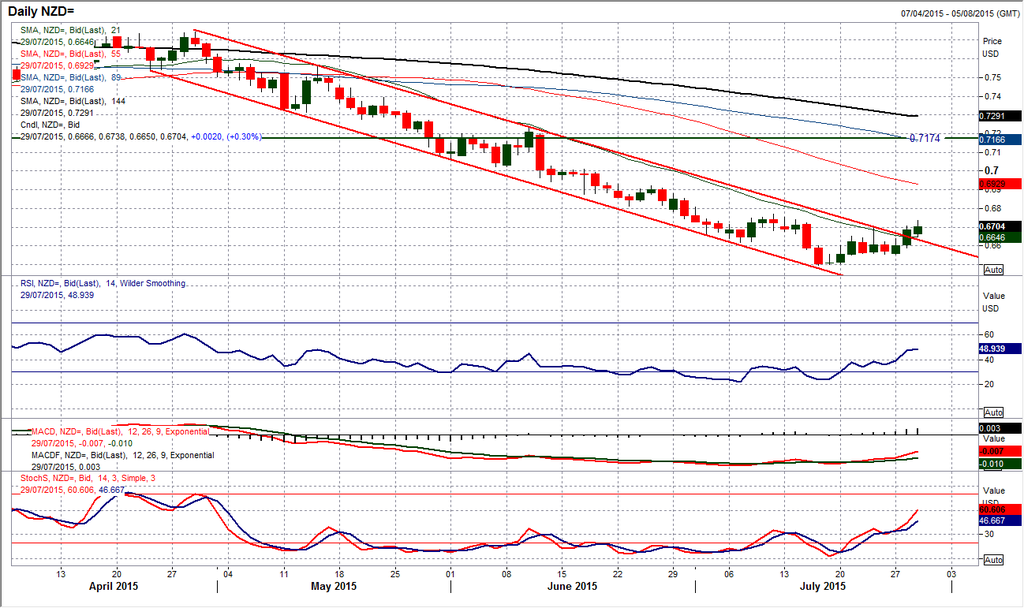Select the StochS 14, 3, Simple legend entry
Image resolution: width=1024 pixels, height=608 pixels.
pos(88,478)
